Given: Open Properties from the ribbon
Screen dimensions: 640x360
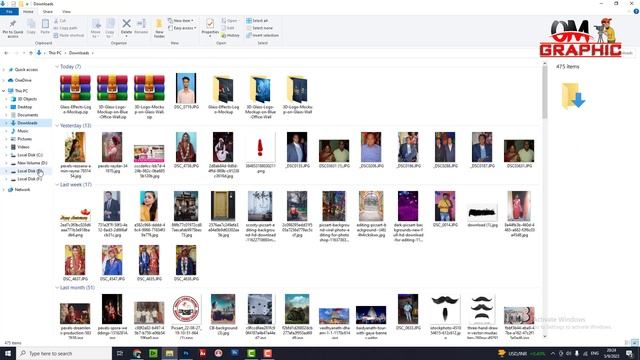Looking at the screenshot, I should tap(210, 27).
